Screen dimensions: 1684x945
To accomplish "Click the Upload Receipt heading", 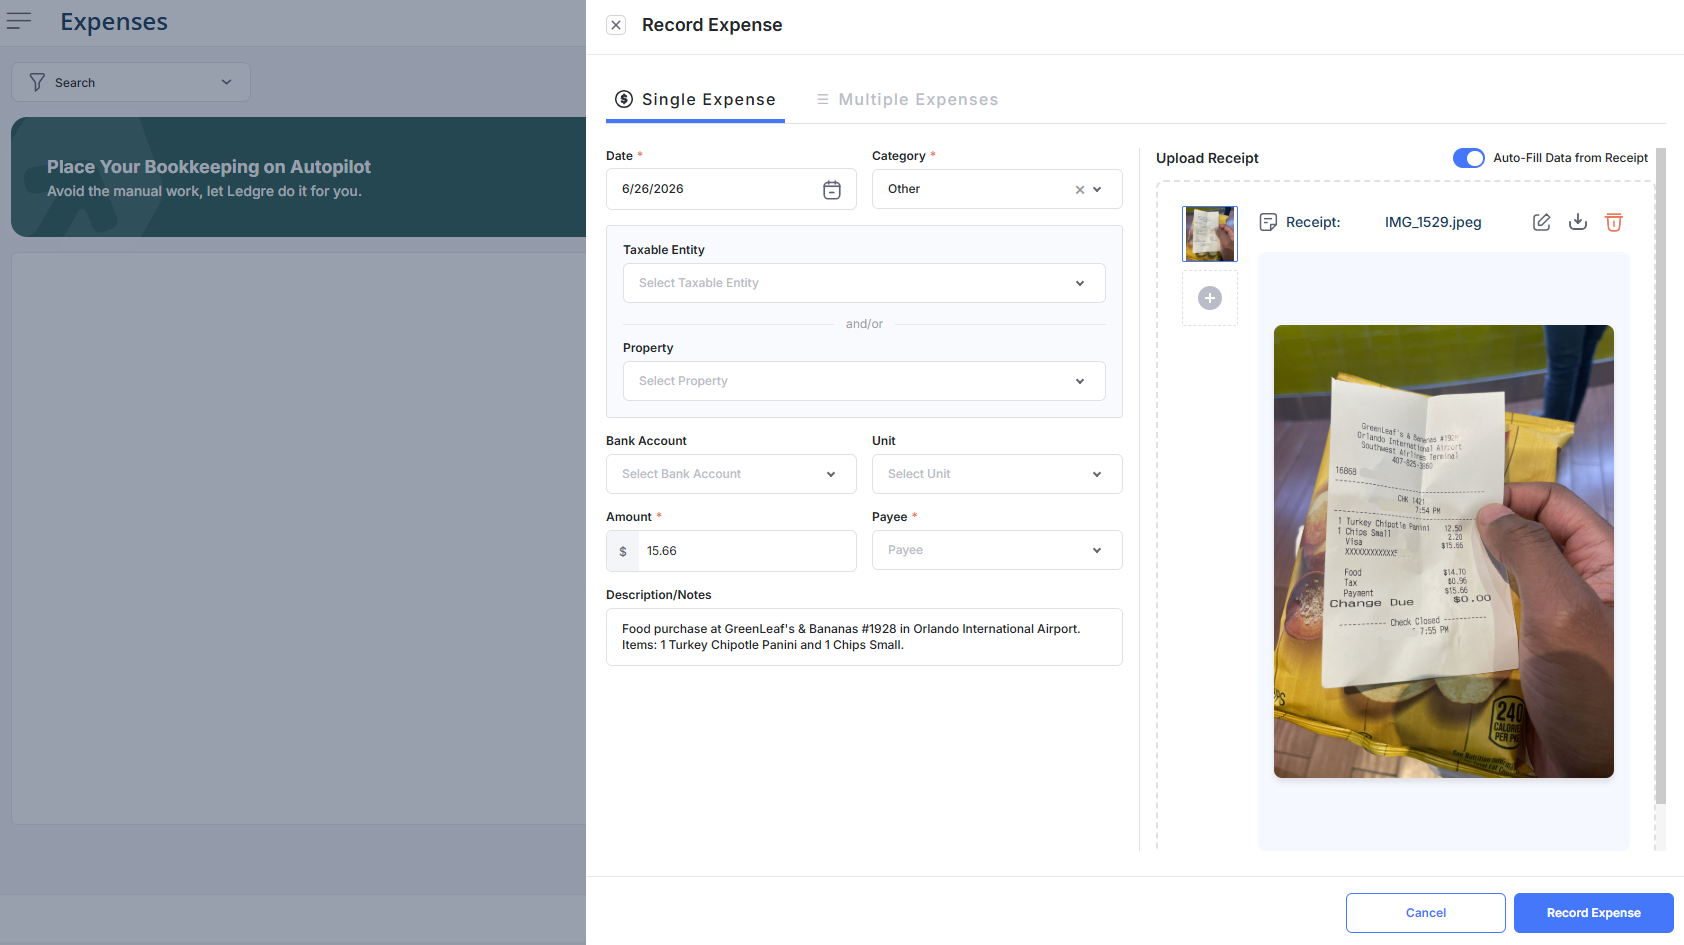I will pyautogui.click(x=1207, y=158).
